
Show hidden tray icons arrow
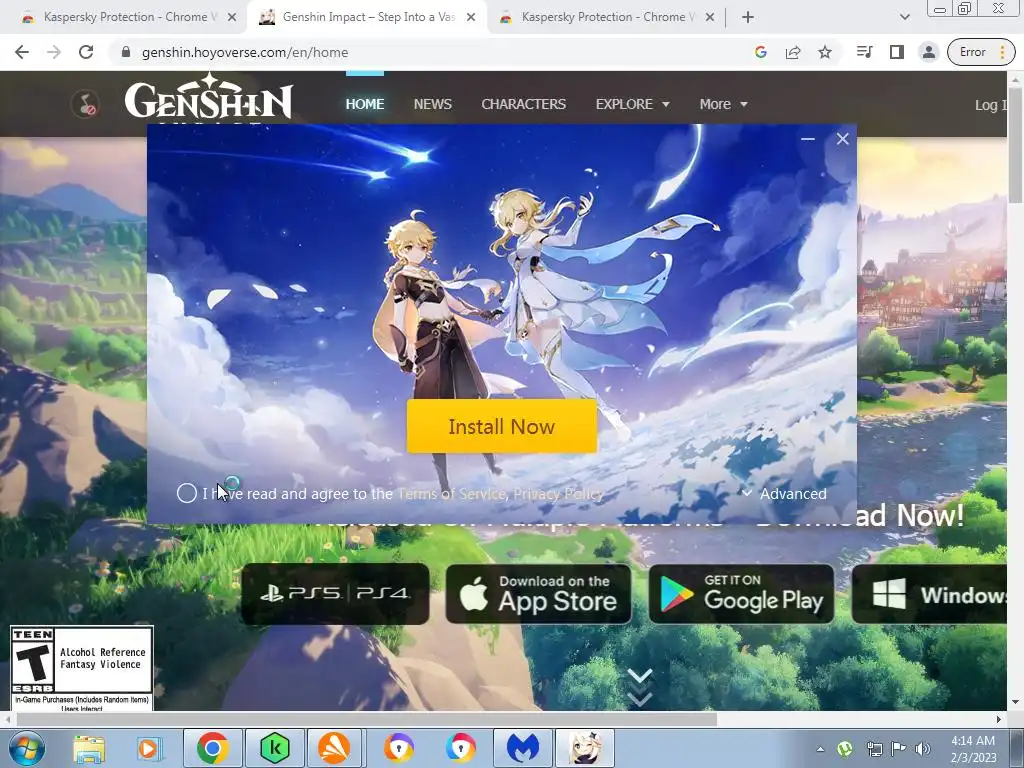(x=820, y=749)
